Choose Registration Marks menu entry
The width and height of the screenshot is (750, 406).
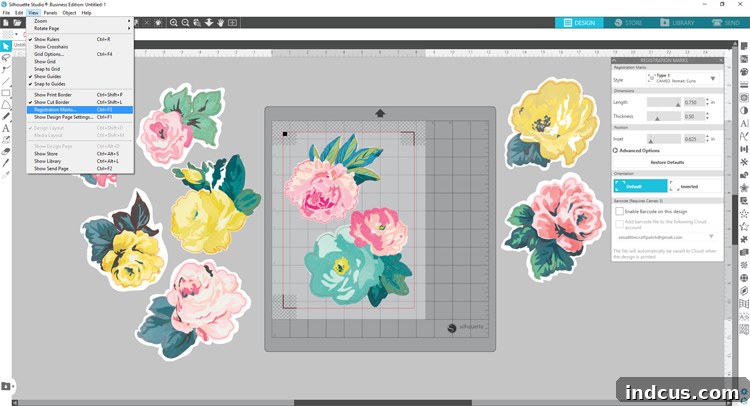pos(80,110)
